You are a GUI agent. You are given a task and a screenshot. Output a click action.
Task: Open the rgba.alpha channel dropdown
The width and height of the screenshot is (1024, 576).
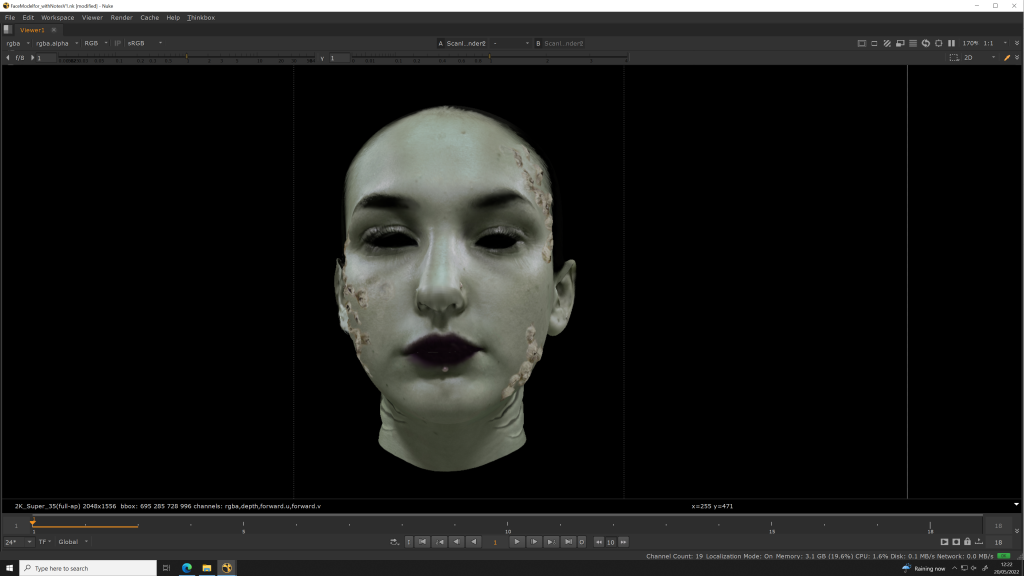57,43
